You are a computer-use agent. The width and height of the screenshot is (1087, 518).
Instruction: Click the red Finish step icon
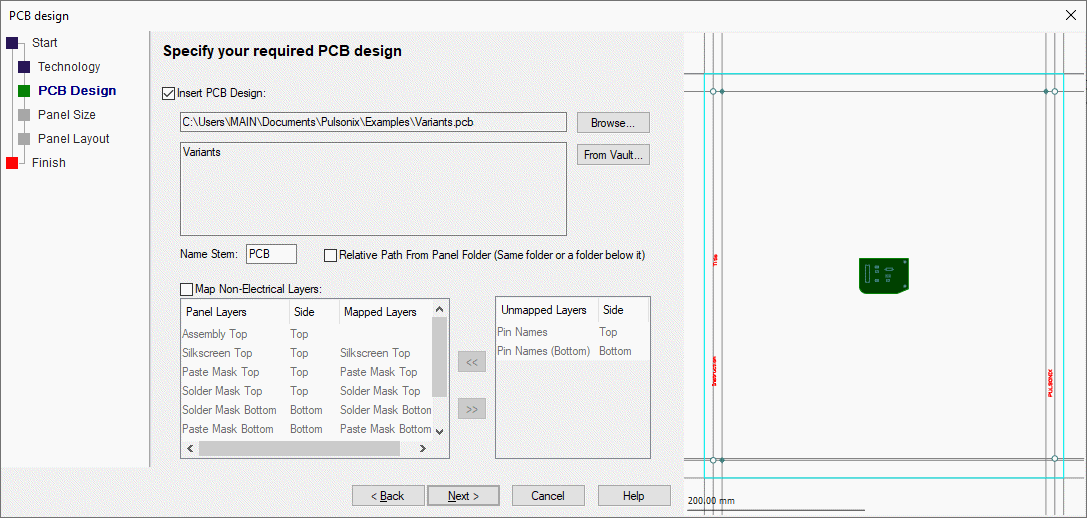coord(12,163)
